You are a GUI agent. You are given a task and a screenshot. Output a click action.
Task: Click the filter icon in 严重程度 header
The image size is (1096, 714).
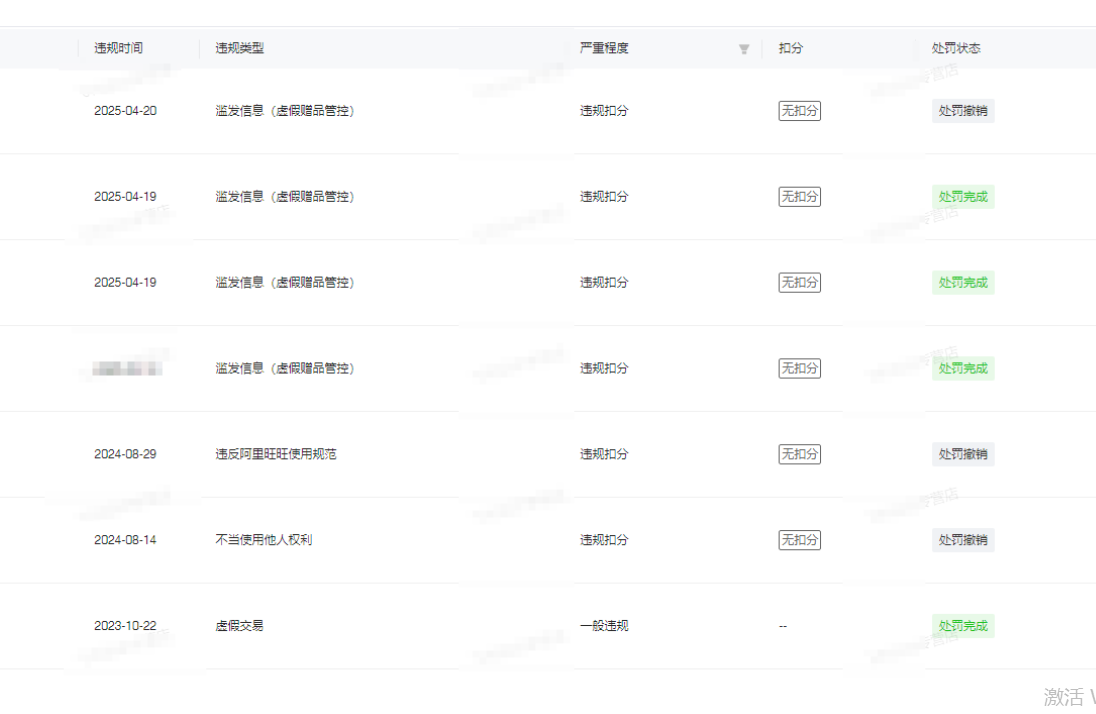pos(744,49)
